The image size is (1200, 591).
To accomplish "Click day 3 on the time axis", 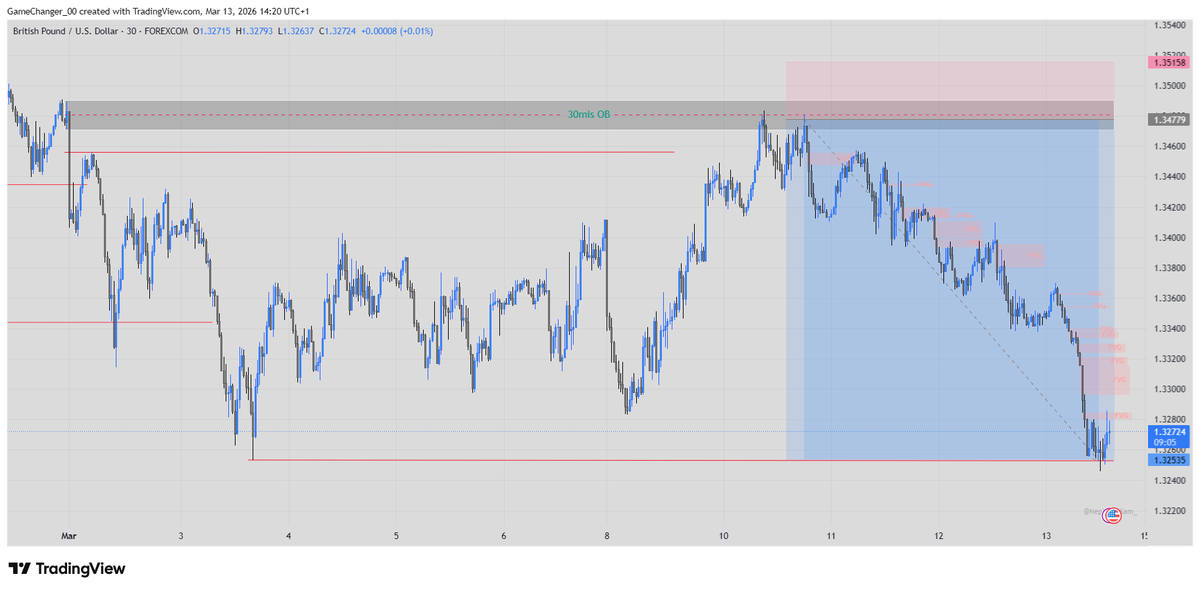I will (181, 536).
